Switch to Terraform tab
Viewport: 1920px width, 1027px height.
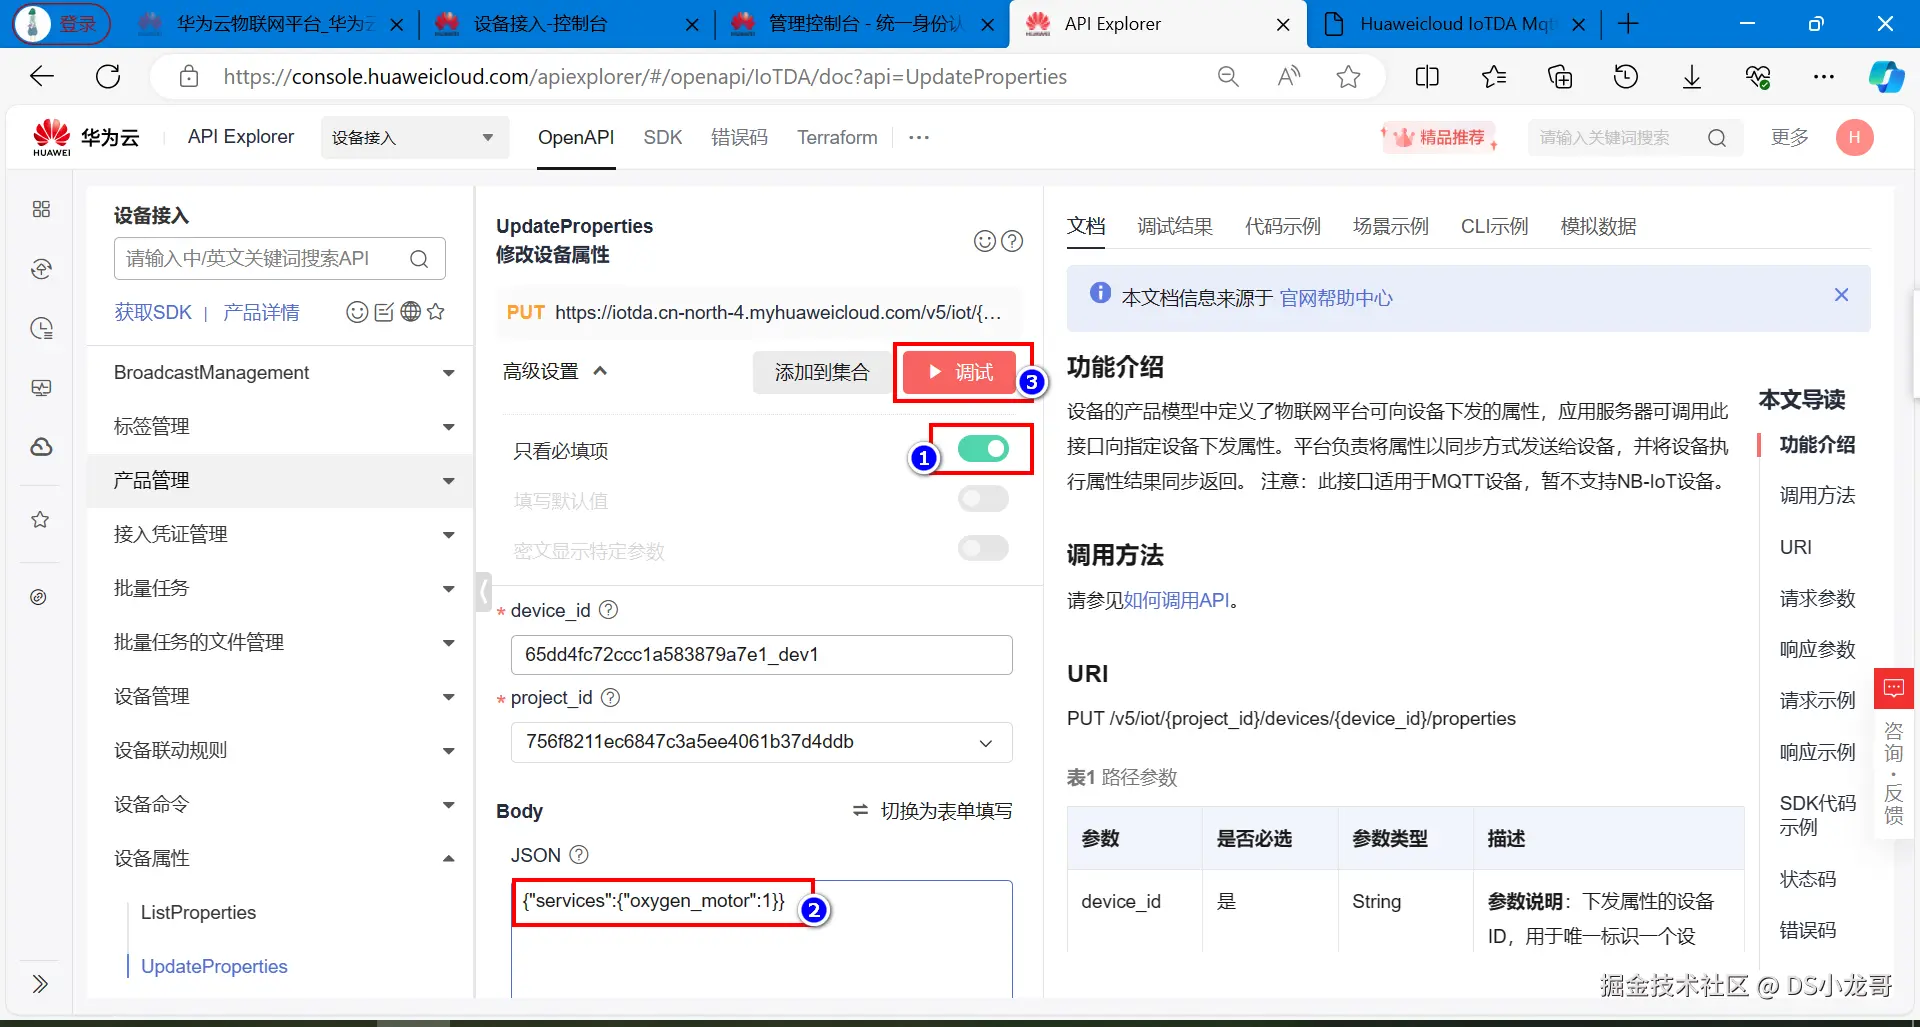(x=837, y=138)
